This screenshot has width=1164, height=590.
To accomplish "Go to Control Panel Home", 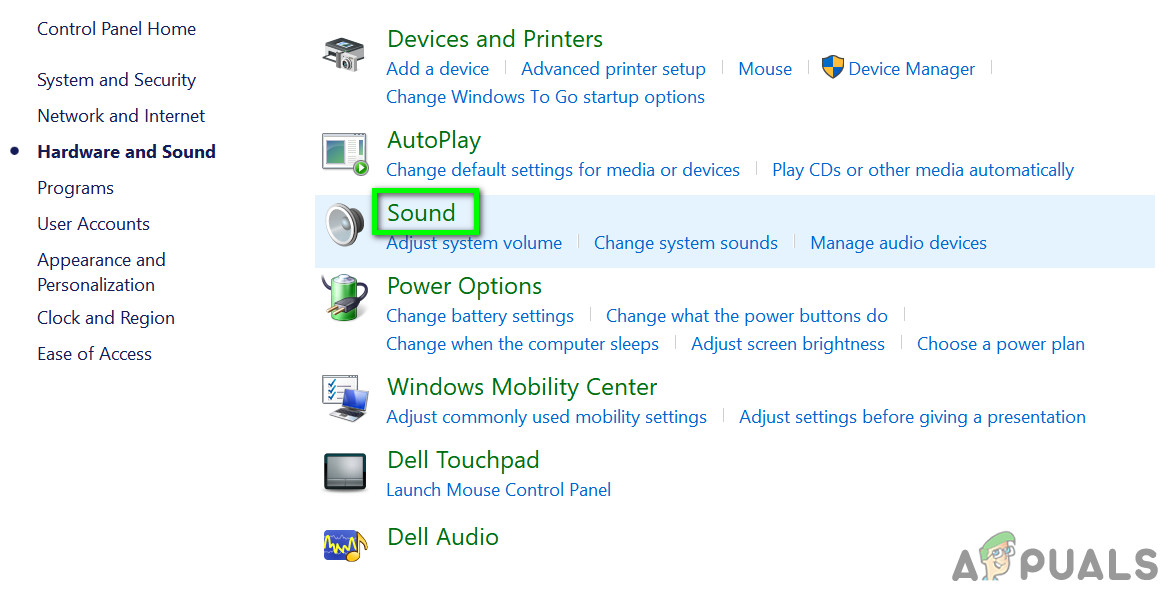I will point(116,29).
